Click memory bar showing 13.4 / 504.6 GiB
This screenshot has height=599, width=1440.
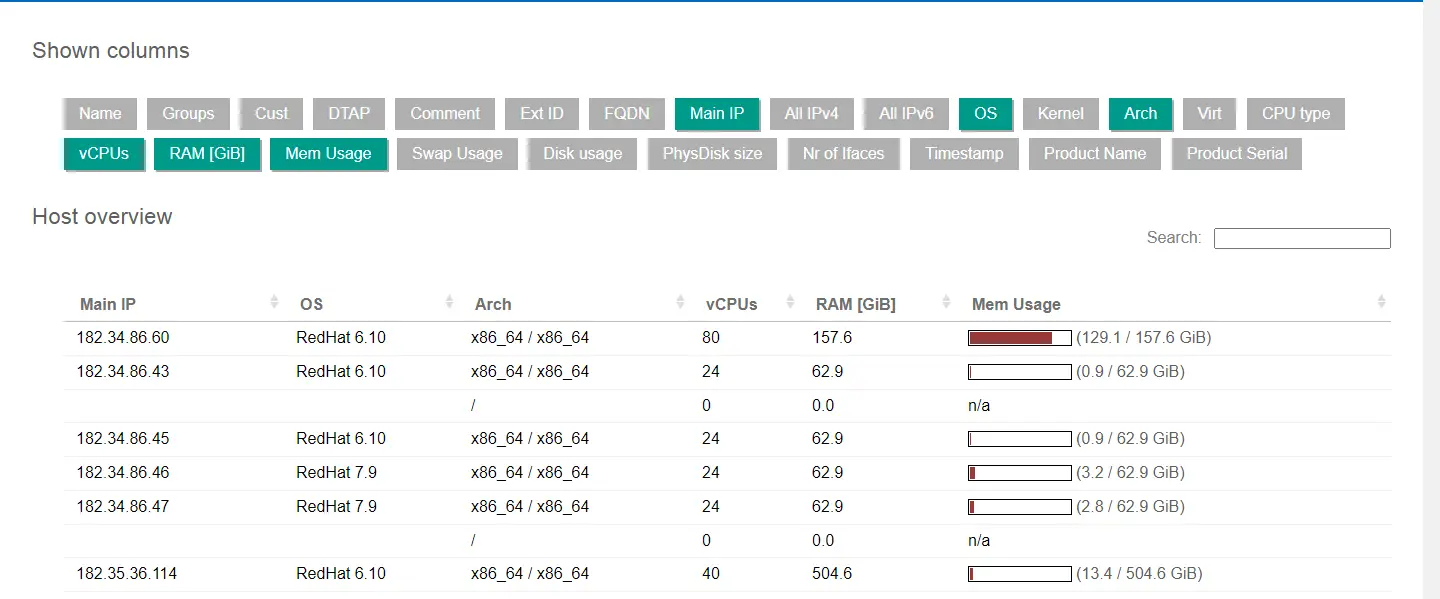tap(1020, 574)
